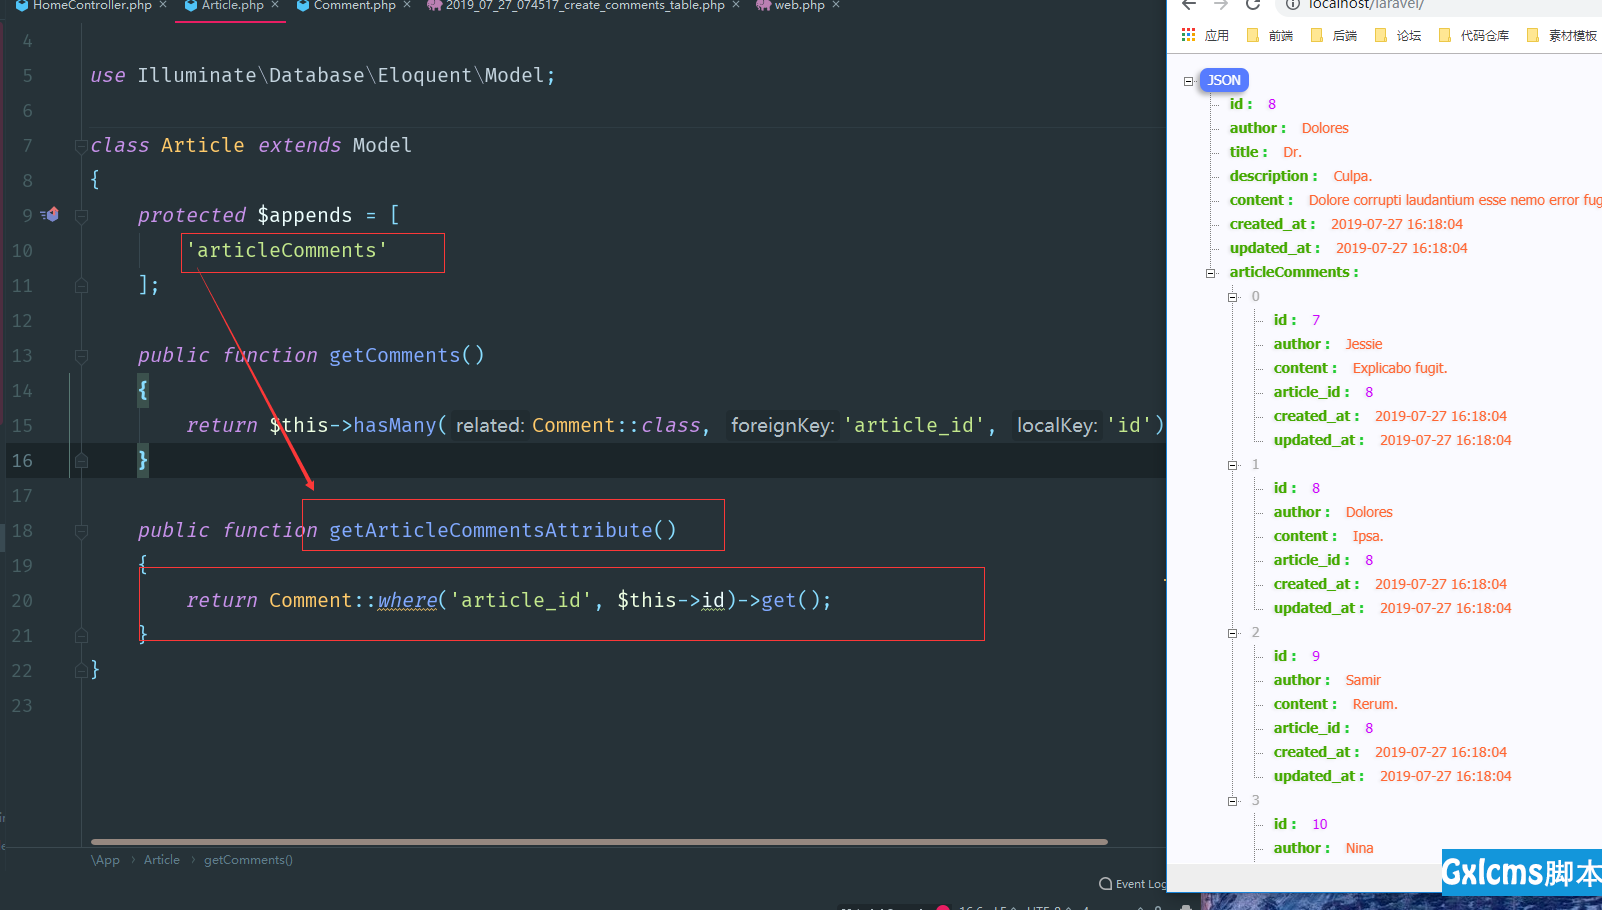
Task: Click the getArticleCommentsAttribute method name
Action: point(490,530)
